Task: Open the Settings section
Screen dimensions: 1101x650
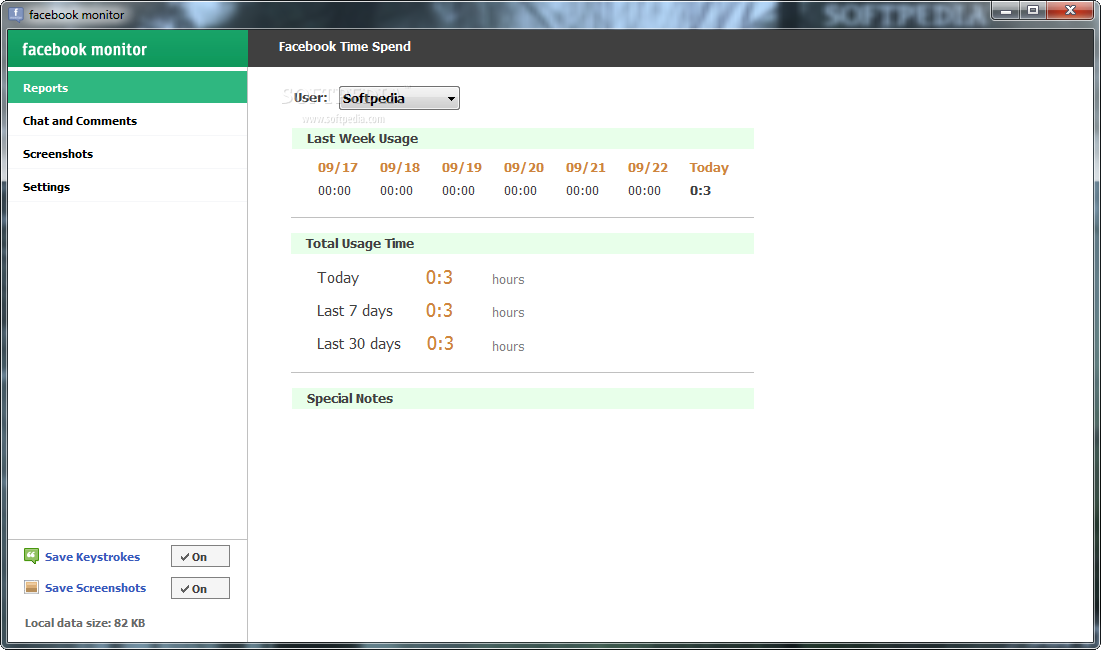Action: [128, 187]
